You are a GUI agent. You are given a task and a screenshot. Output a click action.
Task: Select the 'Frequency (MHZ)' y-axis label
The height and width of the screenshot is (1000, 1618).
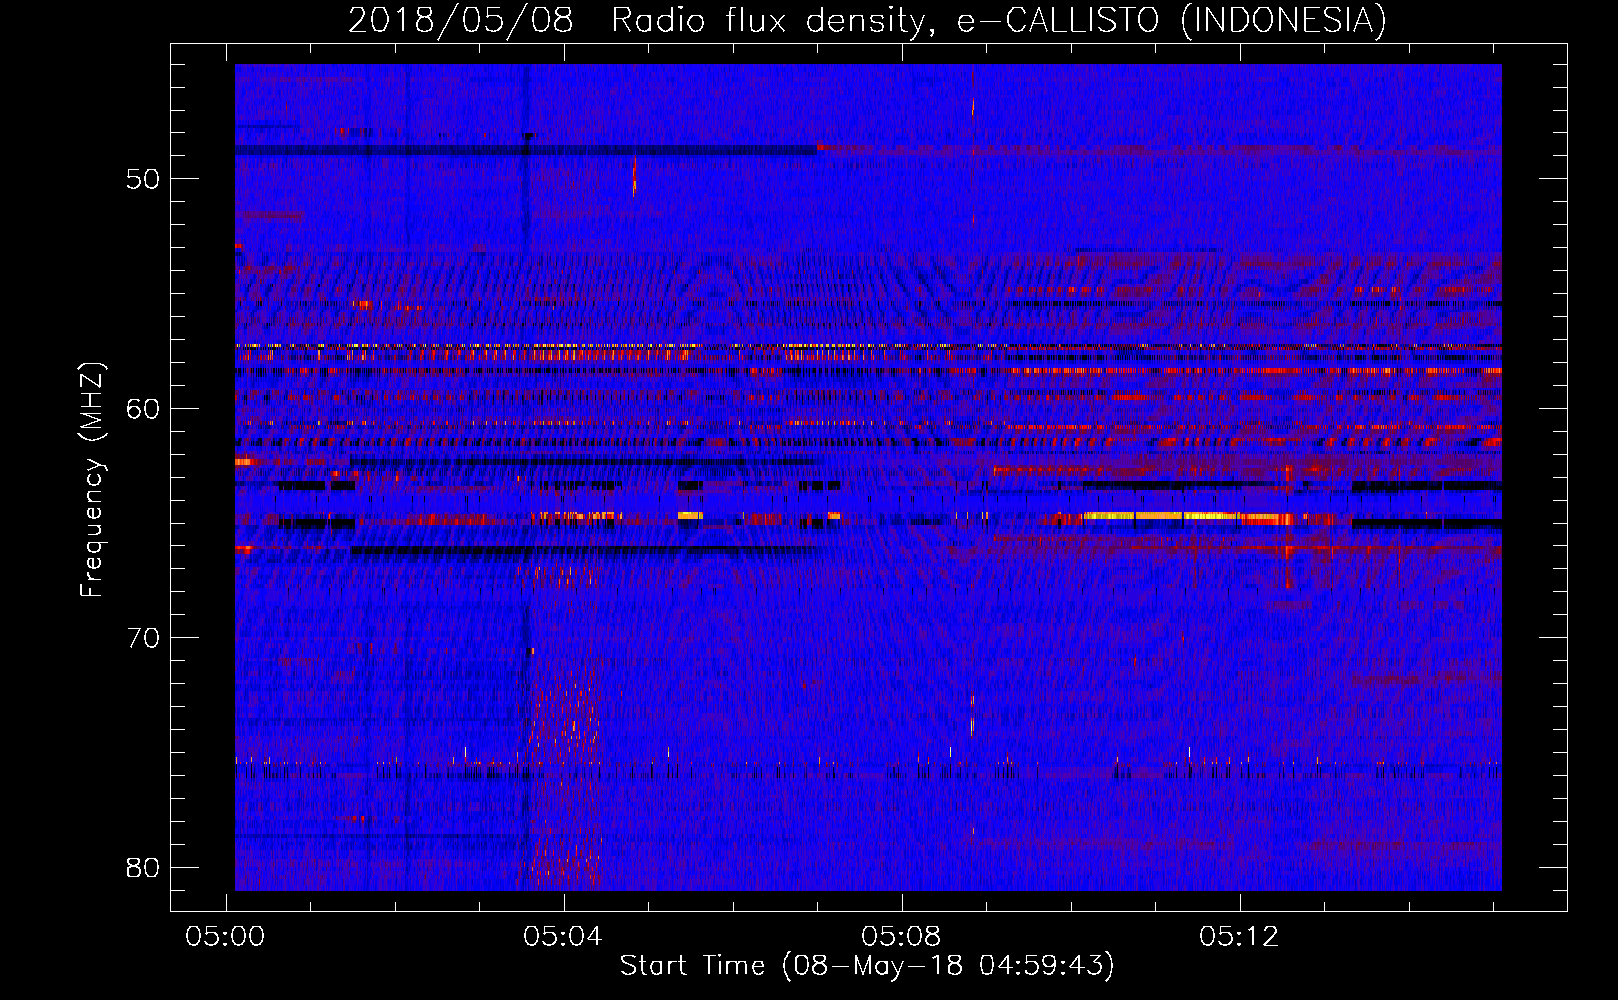[x=92, y=480]
